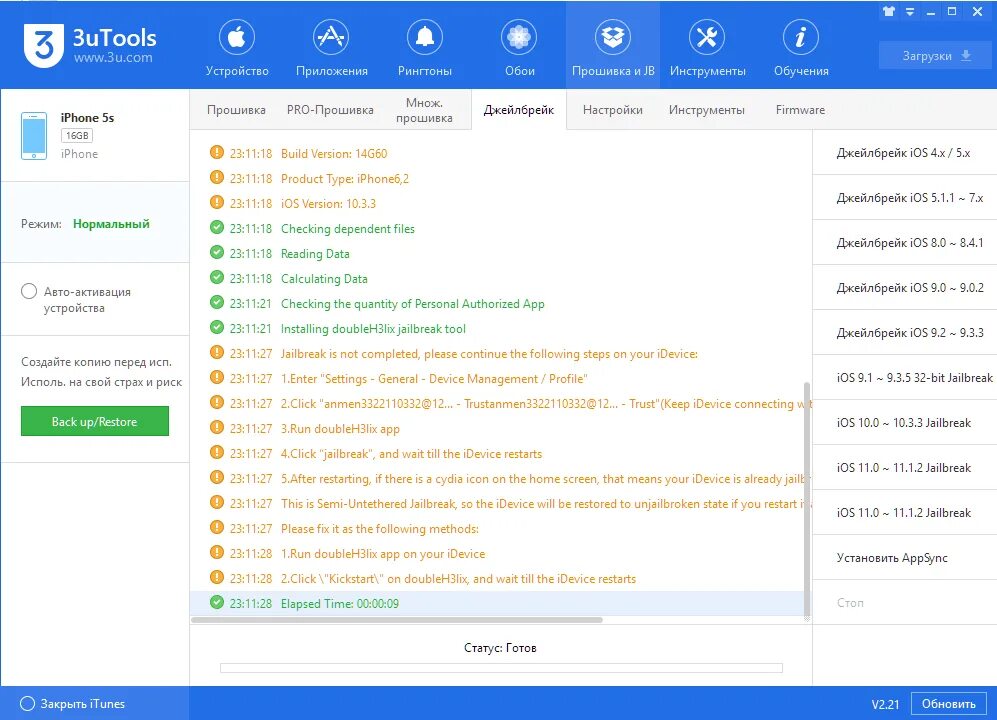Select iOS 9.1 ~ 9.3.5 32-bit Jailbreak
This screenshot has width=997, height=720.
coord(905,378)
